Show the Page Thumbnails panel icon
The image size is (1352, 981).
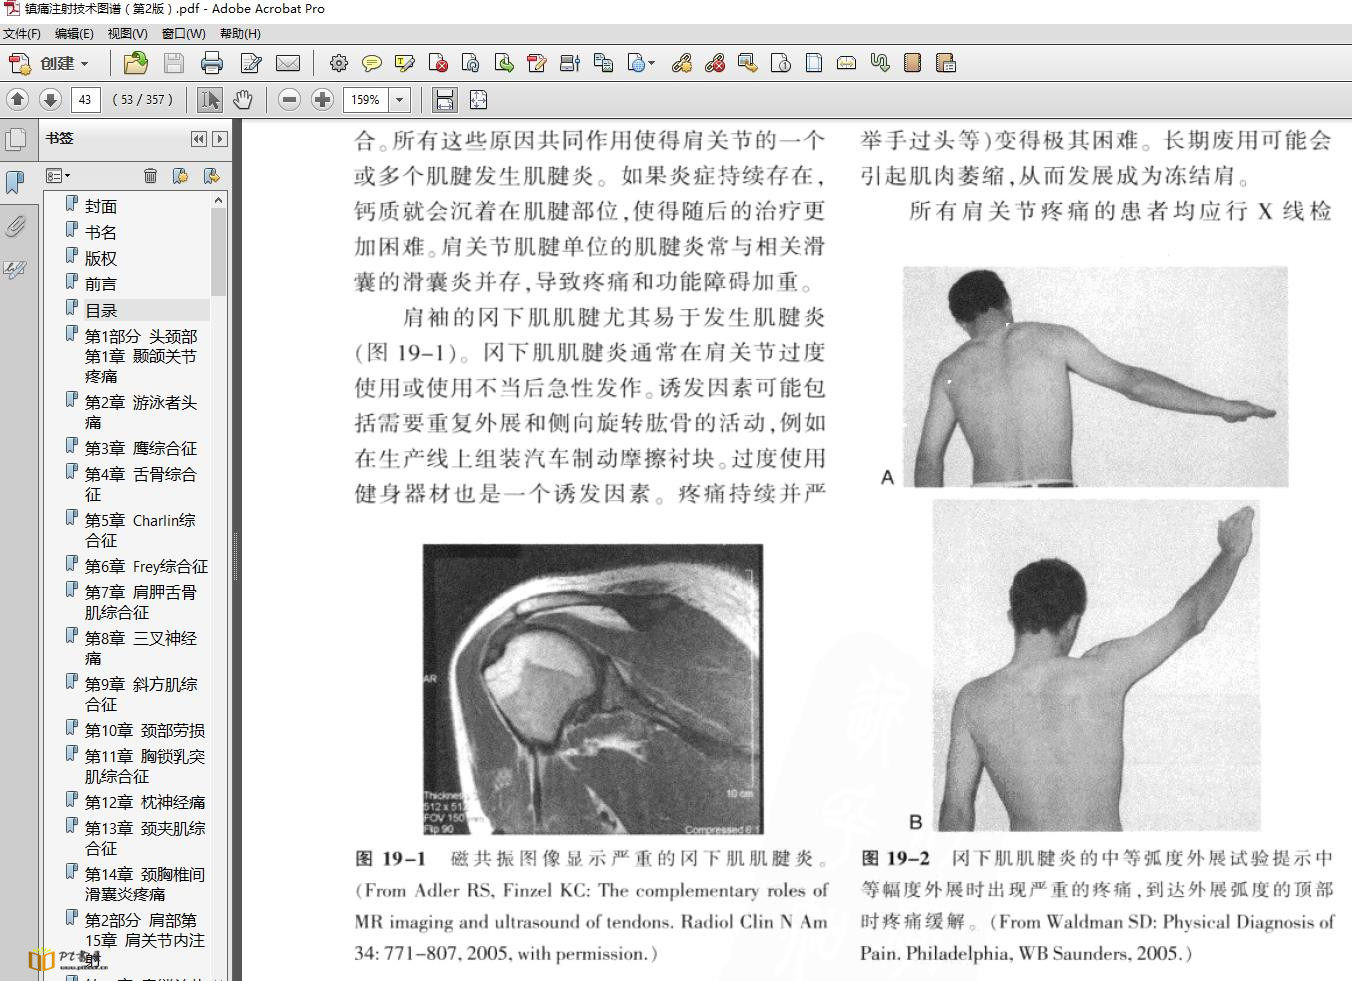(x=15, y=139)
